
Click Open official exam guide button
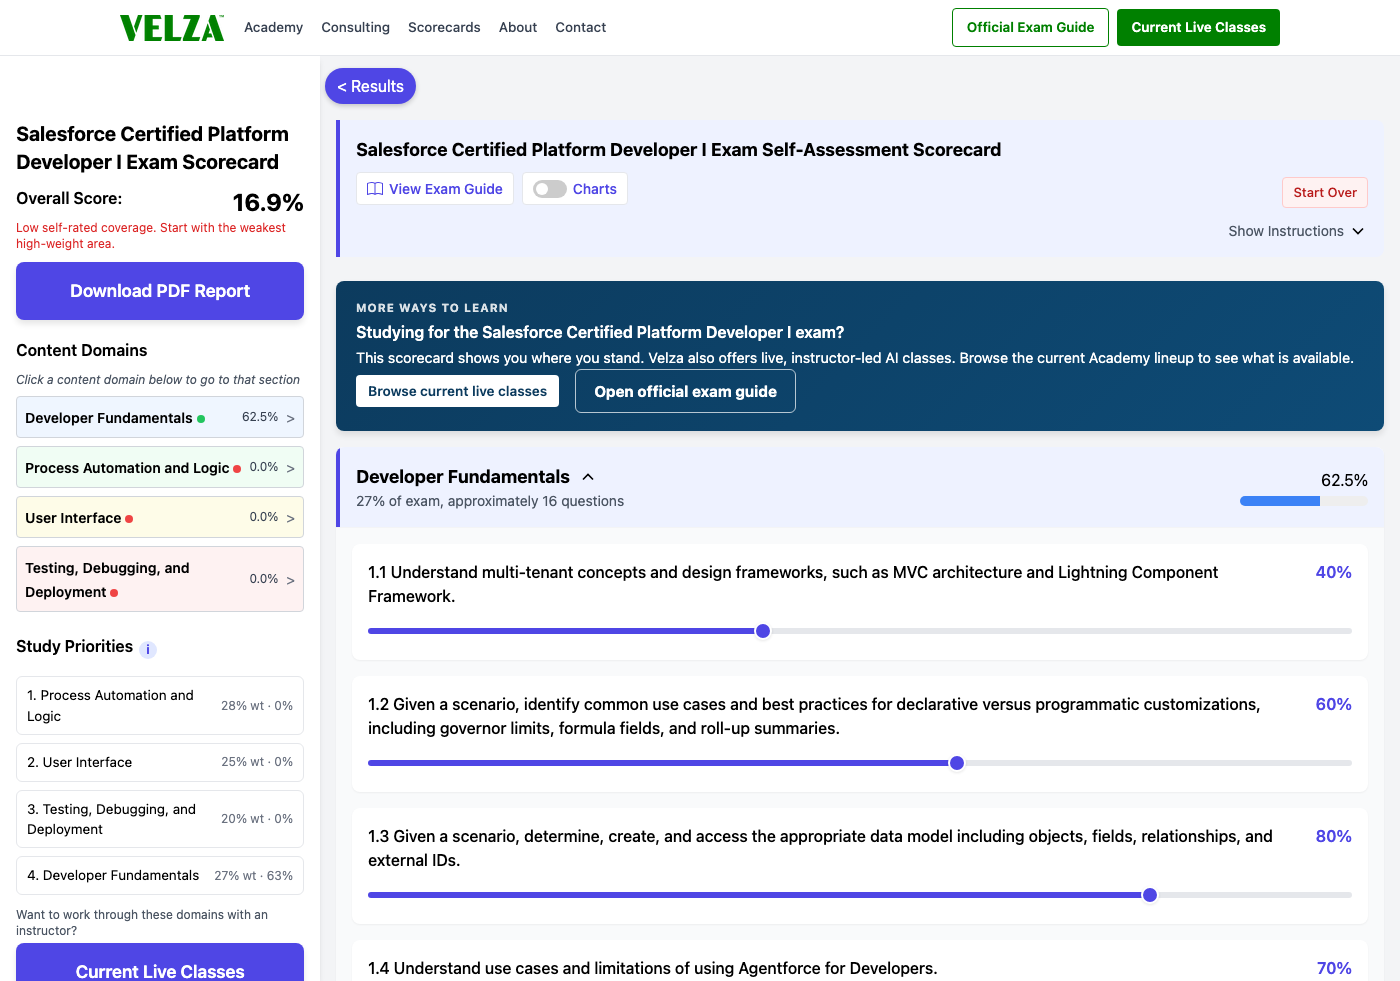coord(685,391)
